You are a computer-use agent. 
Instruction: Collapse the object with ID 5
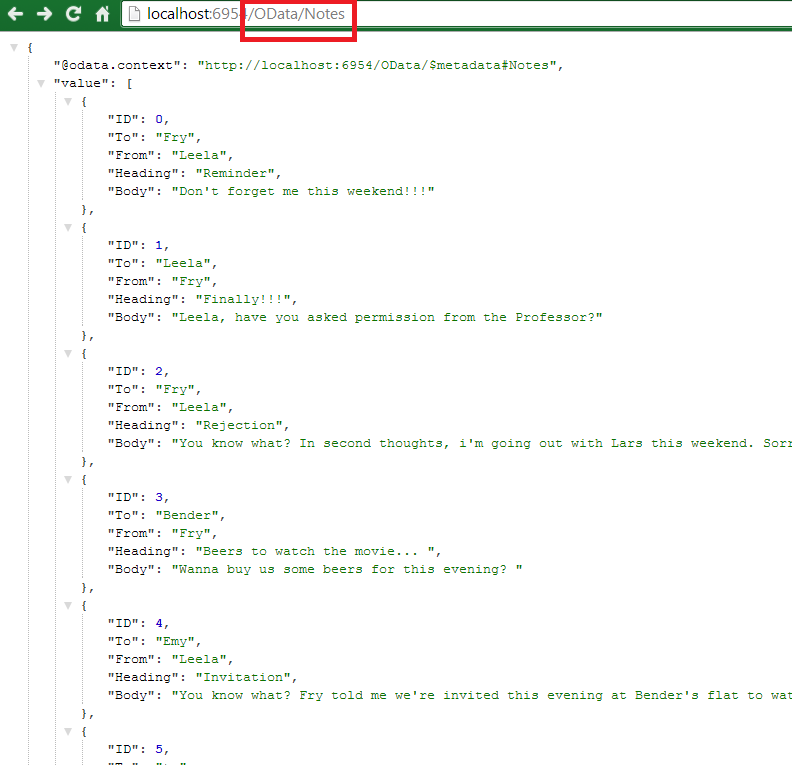coord(68,732)
